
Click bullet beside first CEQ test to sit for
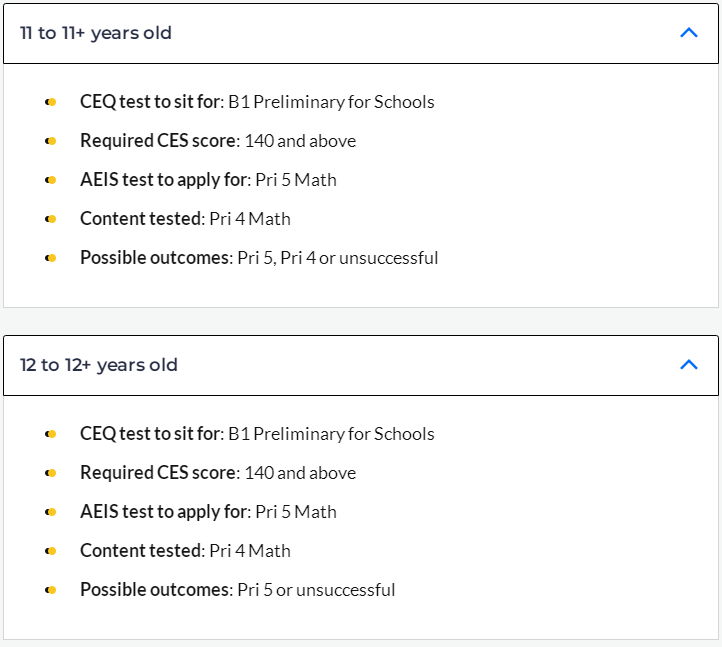51,102
